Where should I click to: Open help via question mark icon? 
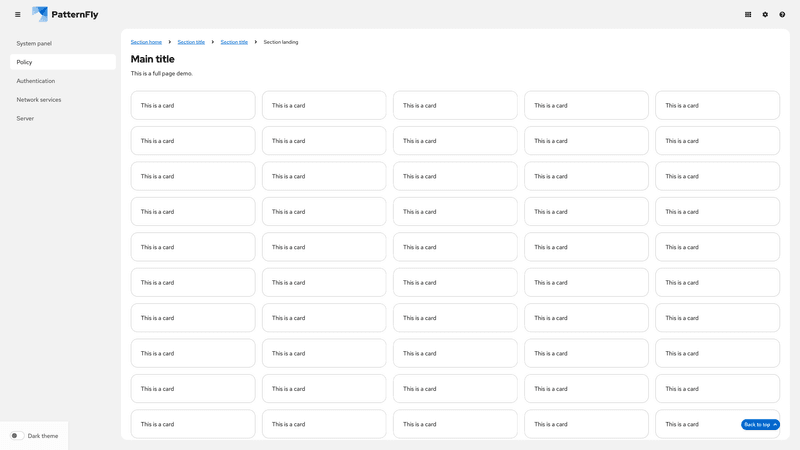782,15
